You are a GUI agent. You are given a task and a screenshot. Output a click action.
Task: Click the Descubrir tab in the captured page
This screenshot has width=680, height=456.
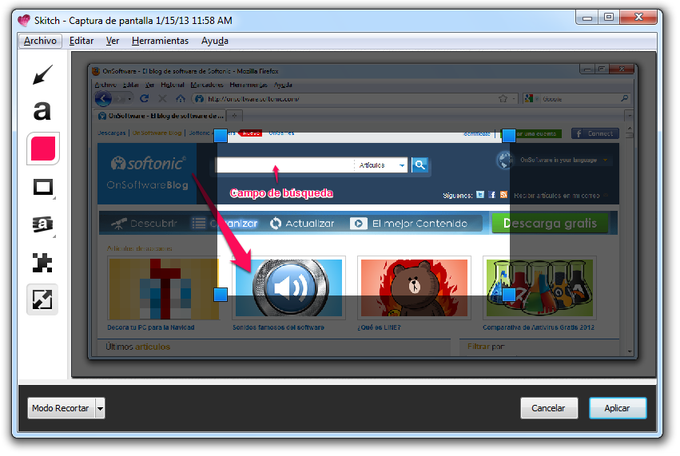[x=144, y=223]
